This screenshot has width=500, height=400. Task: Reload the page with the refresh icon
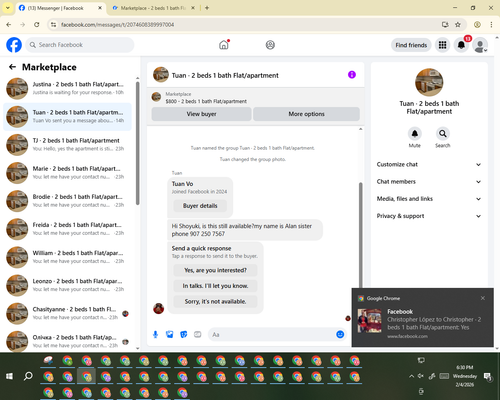[37, 25]
